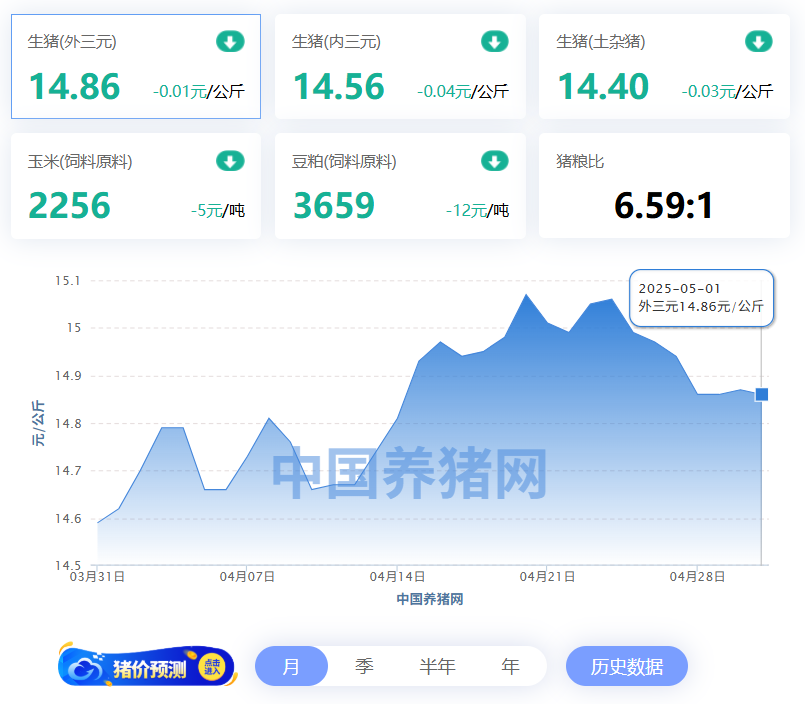Click the 04月07日 axis label
Viewport: 805px width, 704px height.
point(247,577)
